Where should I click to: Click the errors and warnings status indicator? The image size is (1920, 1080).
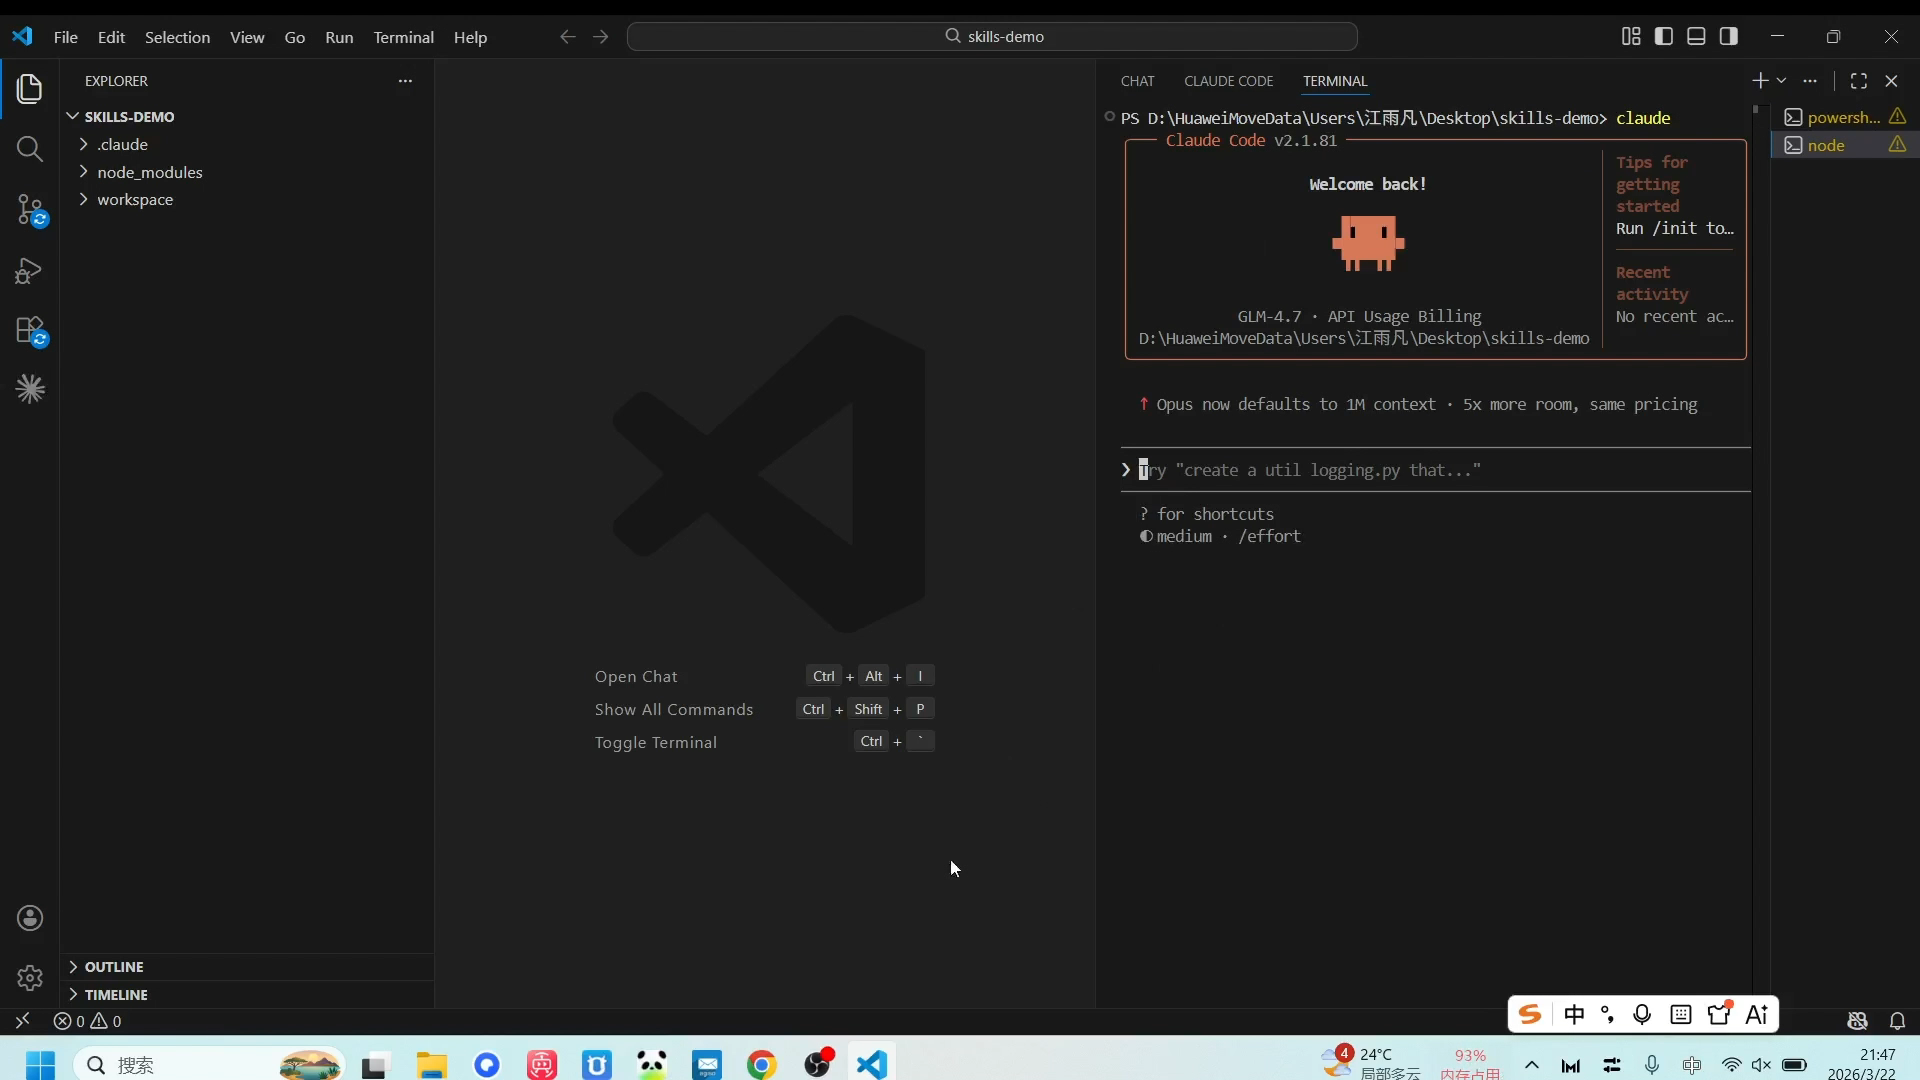tap(88, 1021)
